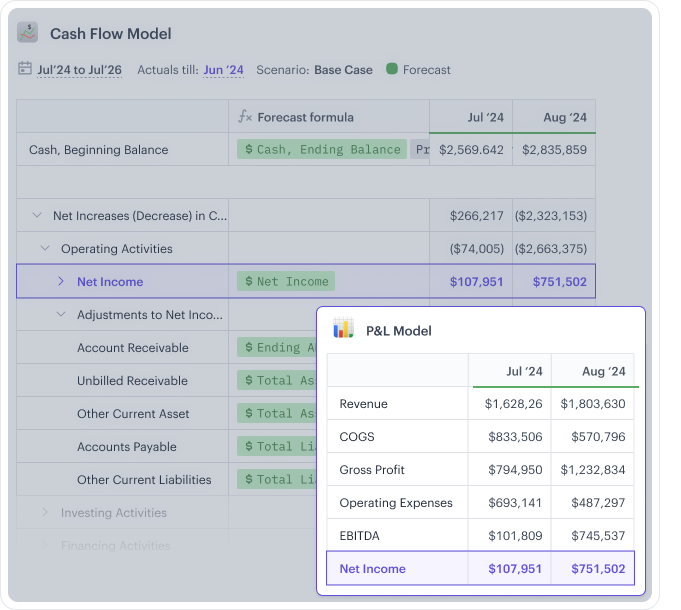Click the P&L Model panel title
The width and height of the screenshot is (681, 610).
tap(399, 331)
